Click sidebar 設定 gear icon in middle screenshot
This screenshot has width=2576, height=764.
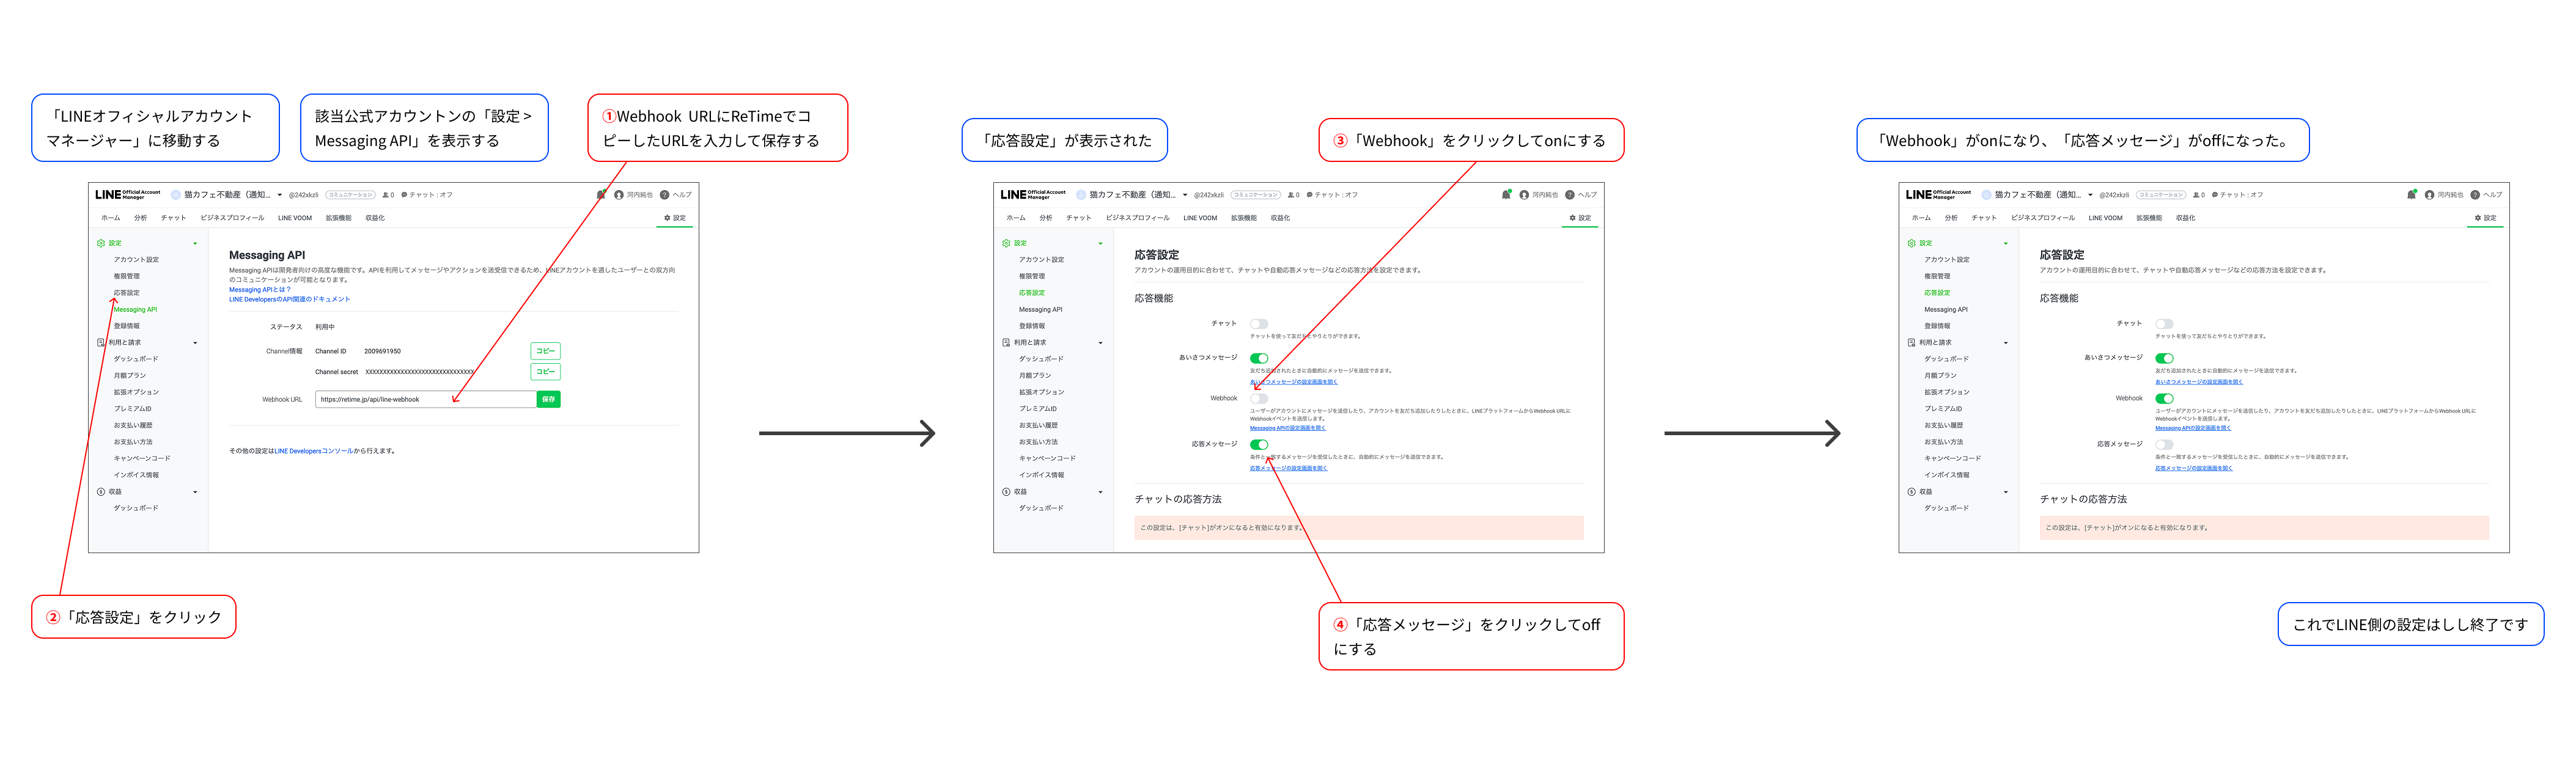[x=1006, y=243]
